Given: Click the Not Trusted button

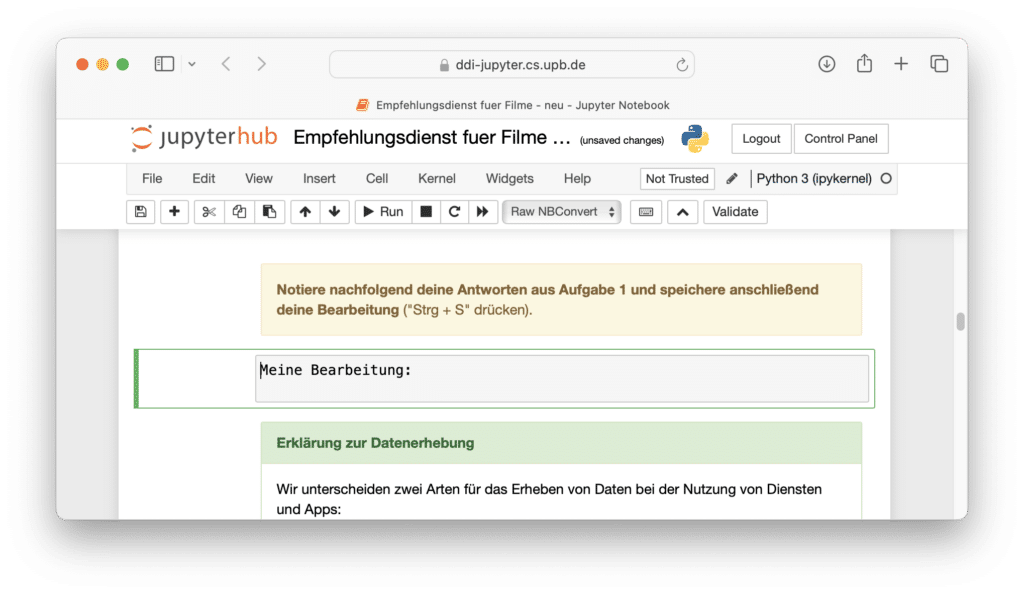Looking at the screenshot, I should point(677,178).
